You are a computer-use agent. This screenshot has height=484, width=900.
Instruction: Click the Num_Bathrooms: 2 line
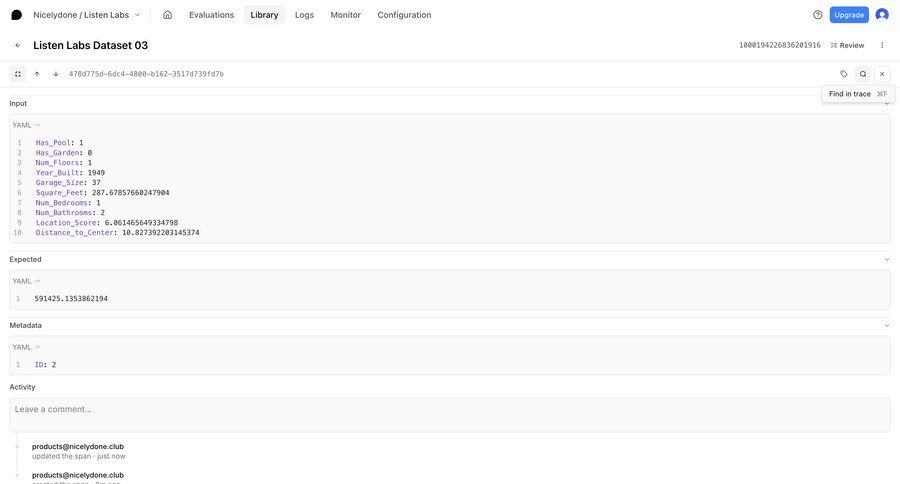tap(70, 213)
